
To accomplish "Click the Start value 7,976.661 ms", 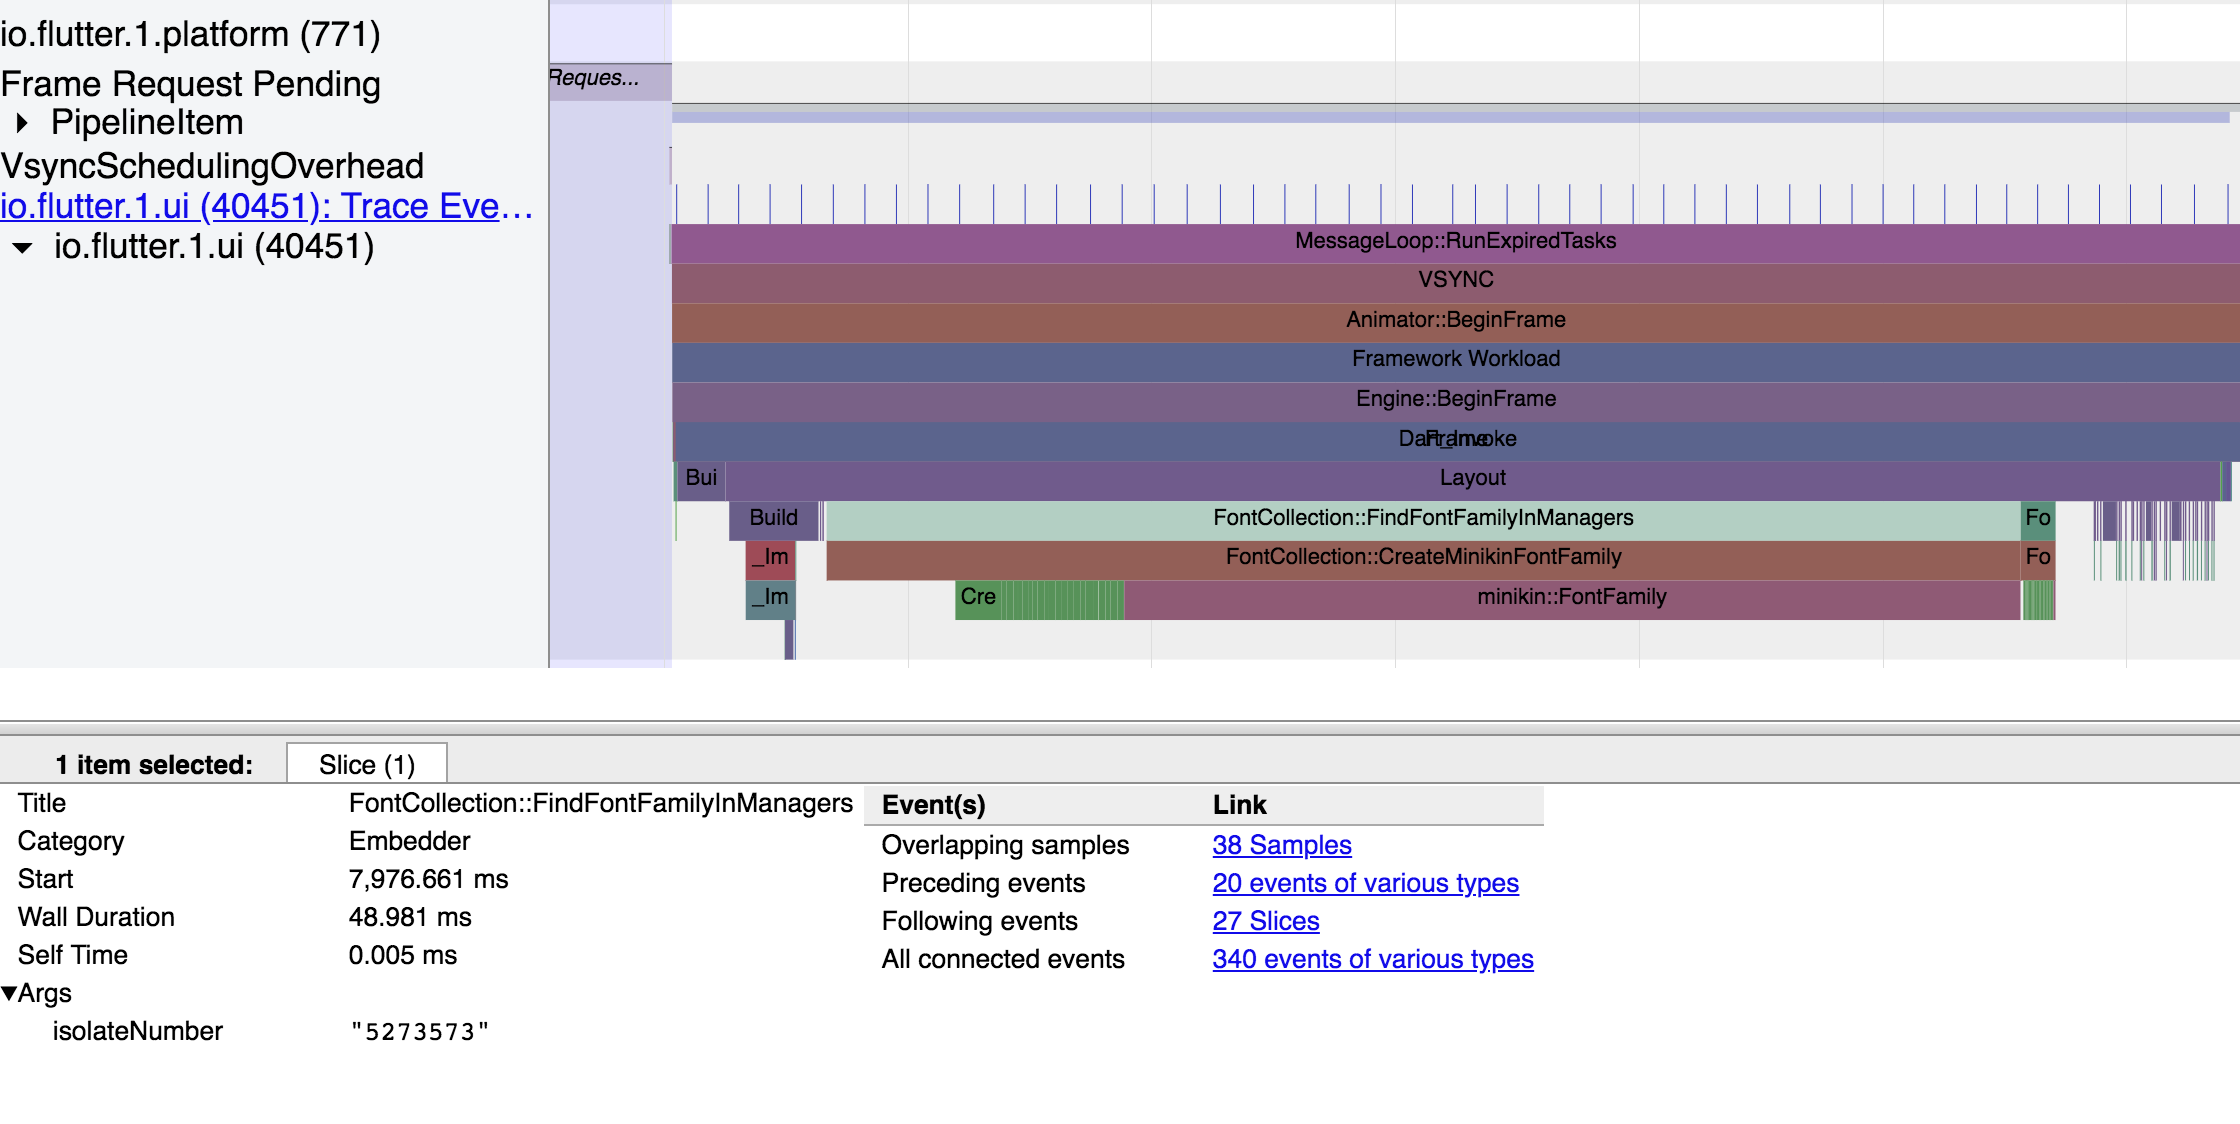I will coord(428,879).
